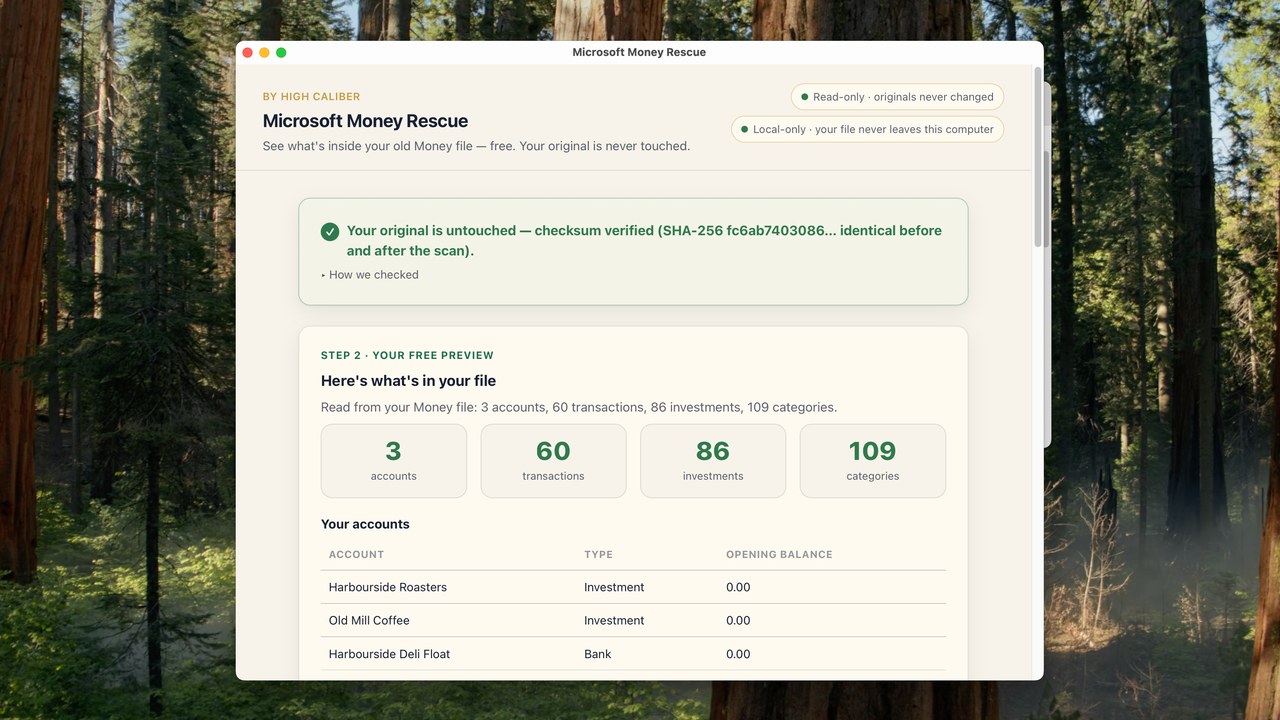1280x720 pixels.
Task: Click the checksum verified message text
Action: (x=644, y=240)
